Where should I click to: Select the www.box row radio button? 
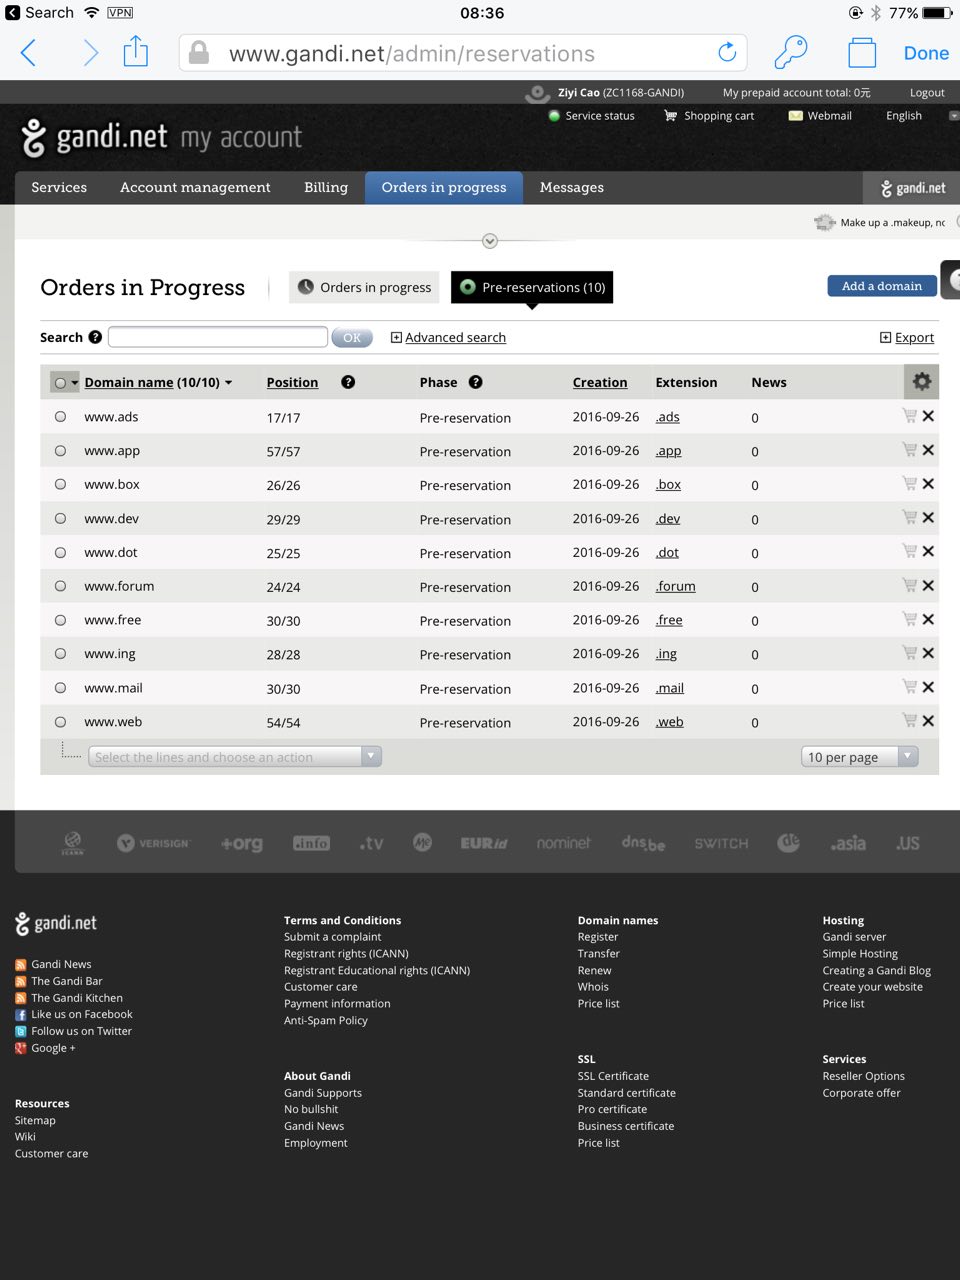pyautogui.click(x=60, y=484)
